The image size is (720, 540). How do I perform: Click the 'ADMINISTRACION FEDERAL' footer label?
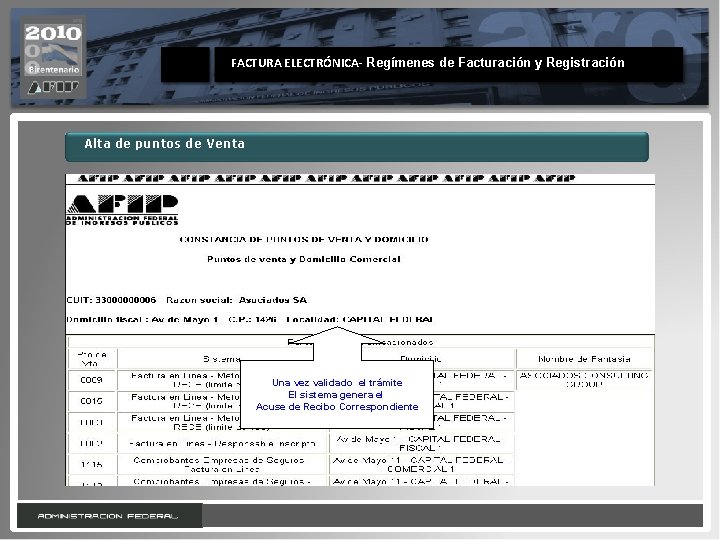(107, 516)
